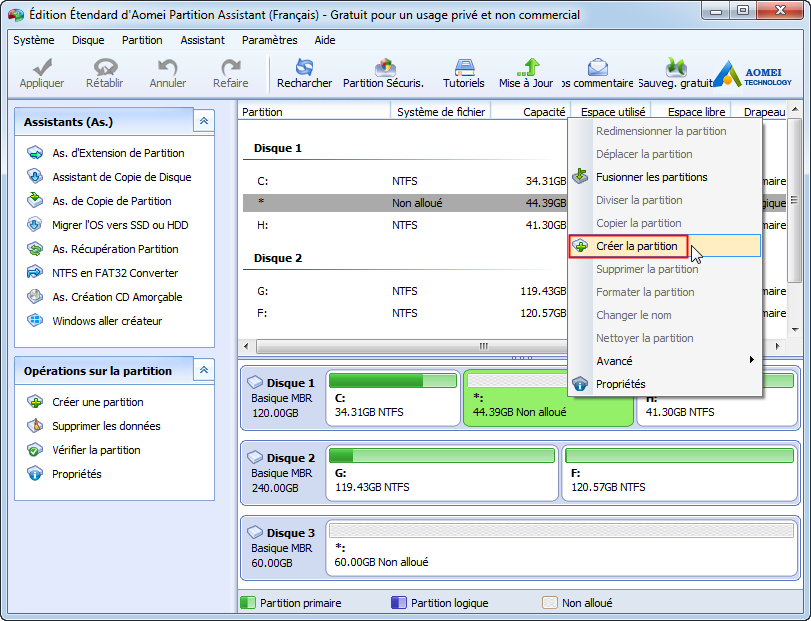Viewport: 811px width, 621px height.
Task: Click the Non alloué legend swatch
Action: [549, 603]
